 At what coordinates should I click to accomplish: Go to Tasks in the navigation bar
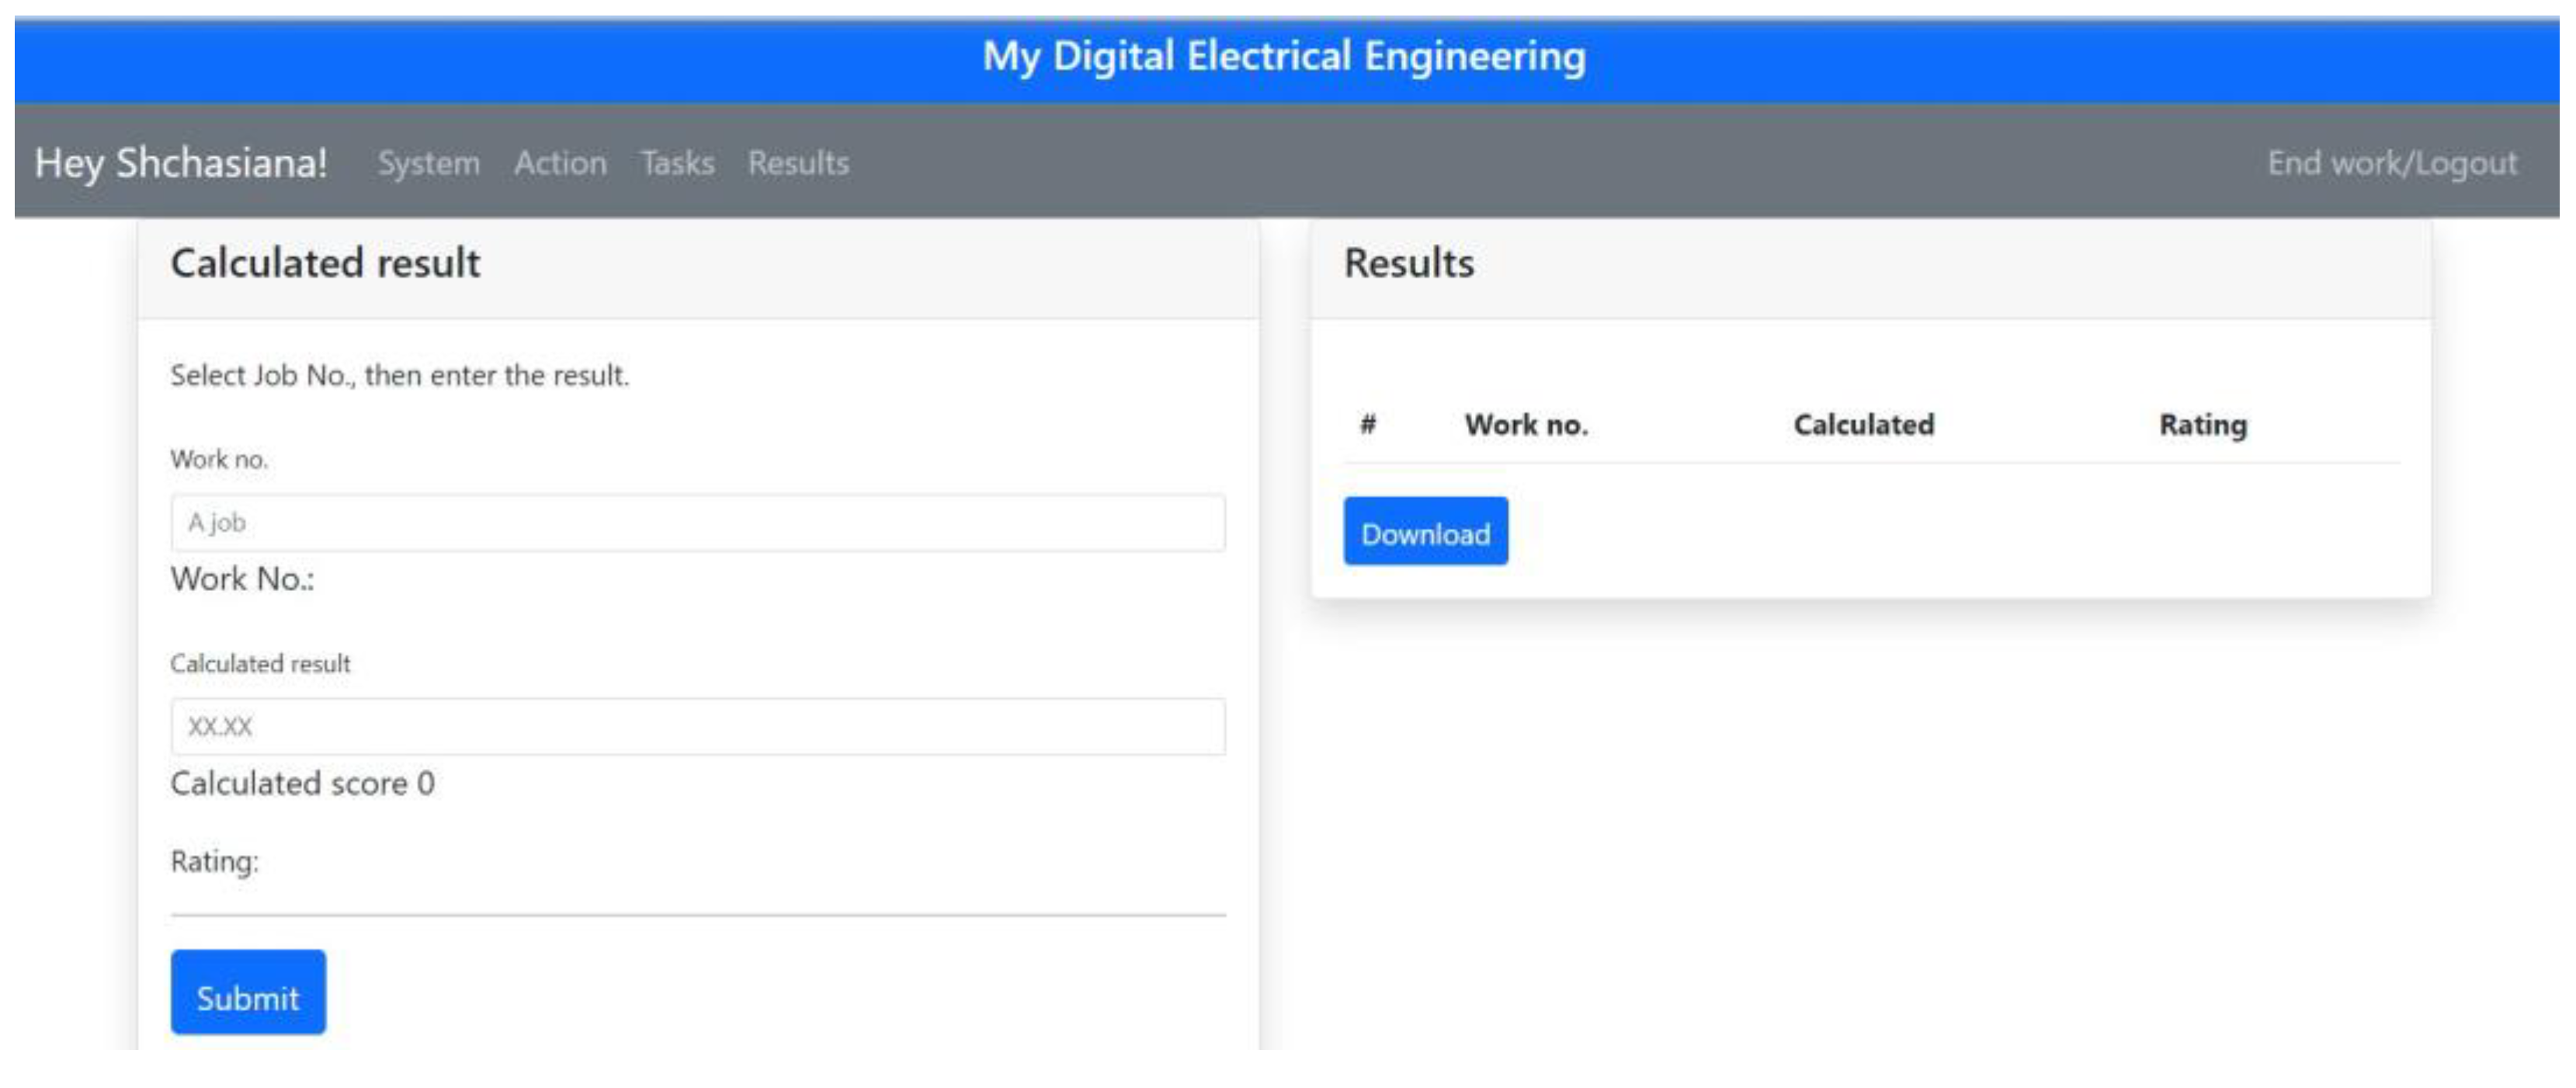point(677,163)
